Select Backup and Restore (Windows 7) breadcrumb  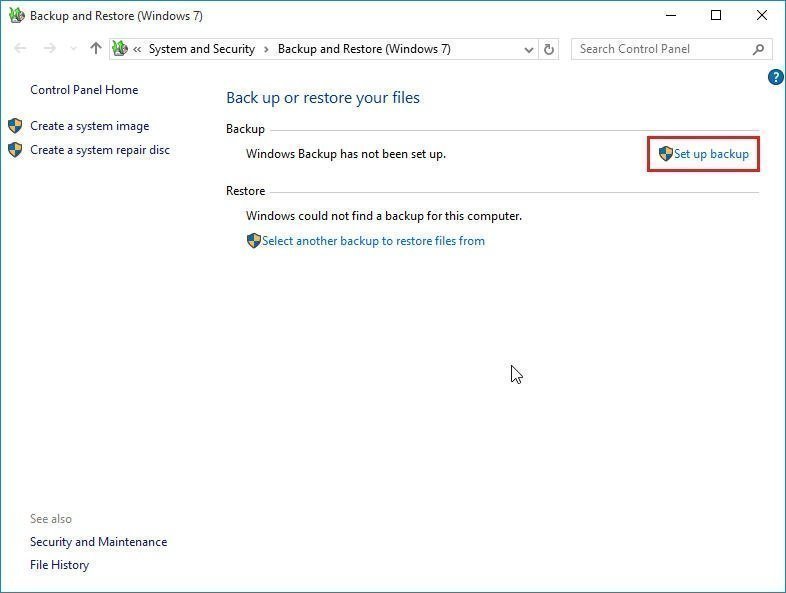coord(364,49)
